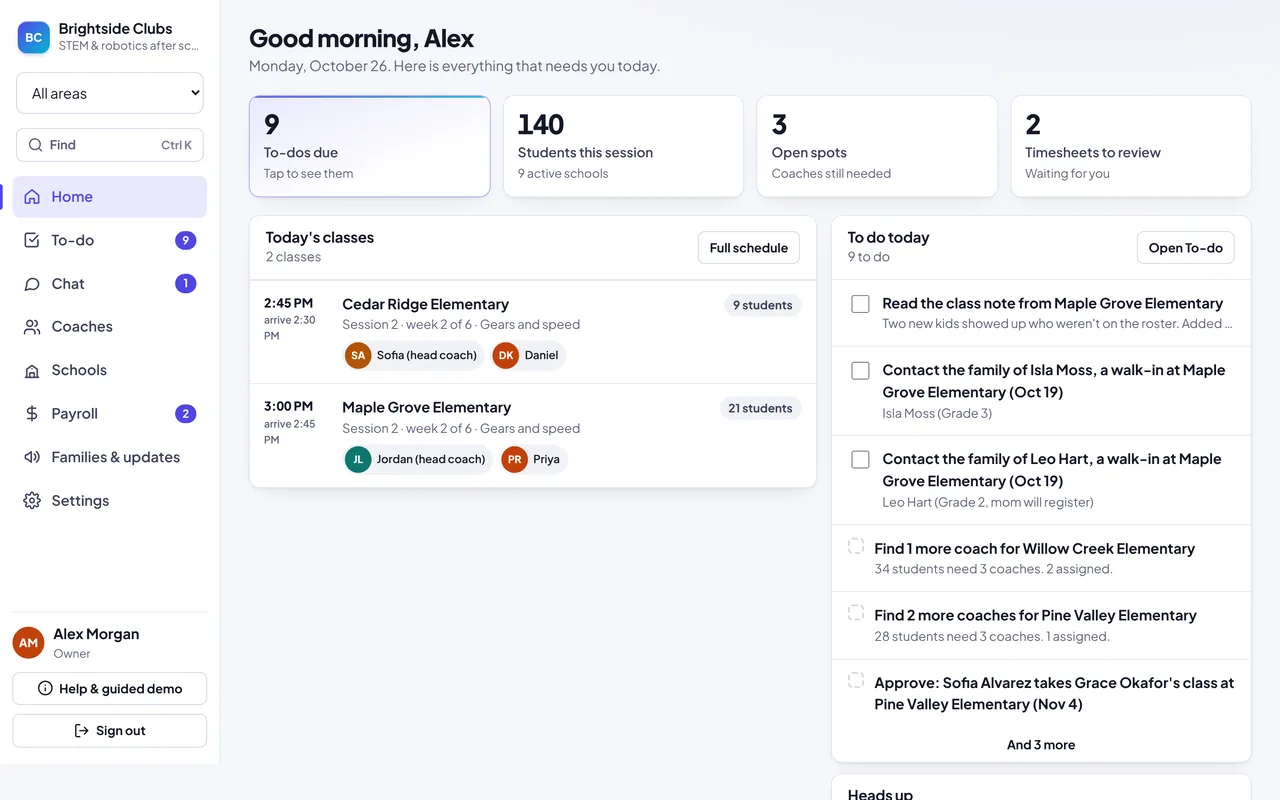
Task: Click the Find search field
Action: click(x=110, y=145)
